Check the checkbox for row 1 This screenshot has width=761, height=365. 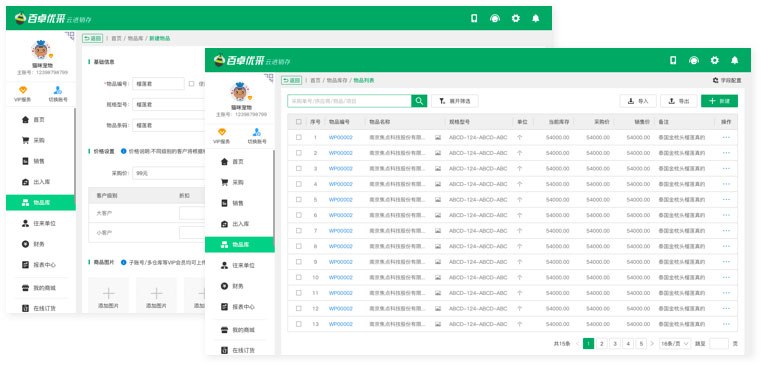click(x=298, y=138)
